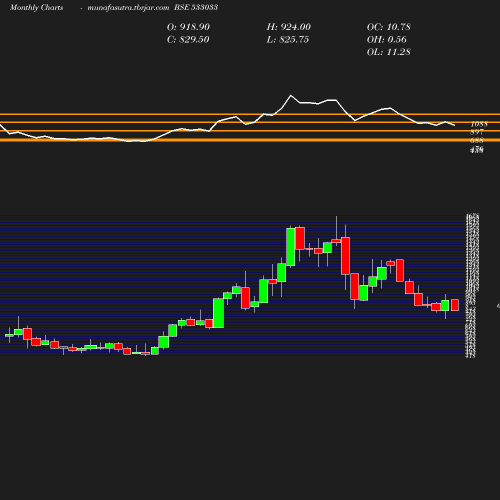Click the munafasutra.tbrjar.com site label
This screenshot has height=500, width=500.
[128, 8]
